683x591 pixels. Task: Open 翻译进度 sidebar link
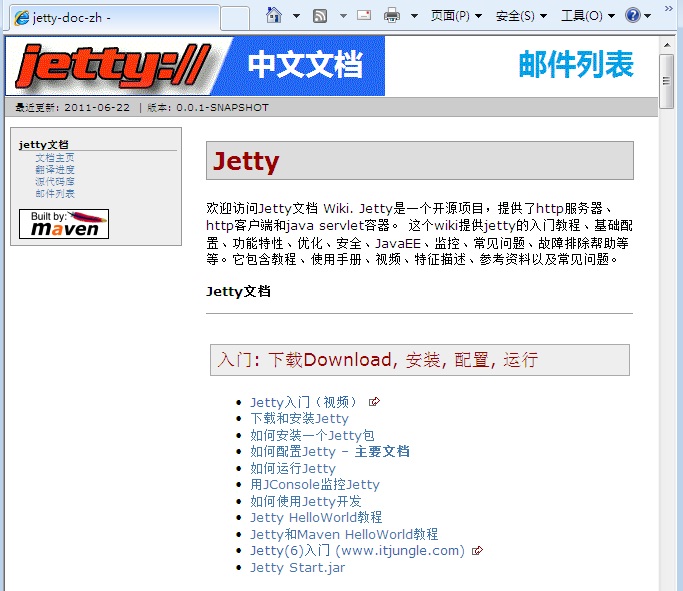(x=55, y=169)
